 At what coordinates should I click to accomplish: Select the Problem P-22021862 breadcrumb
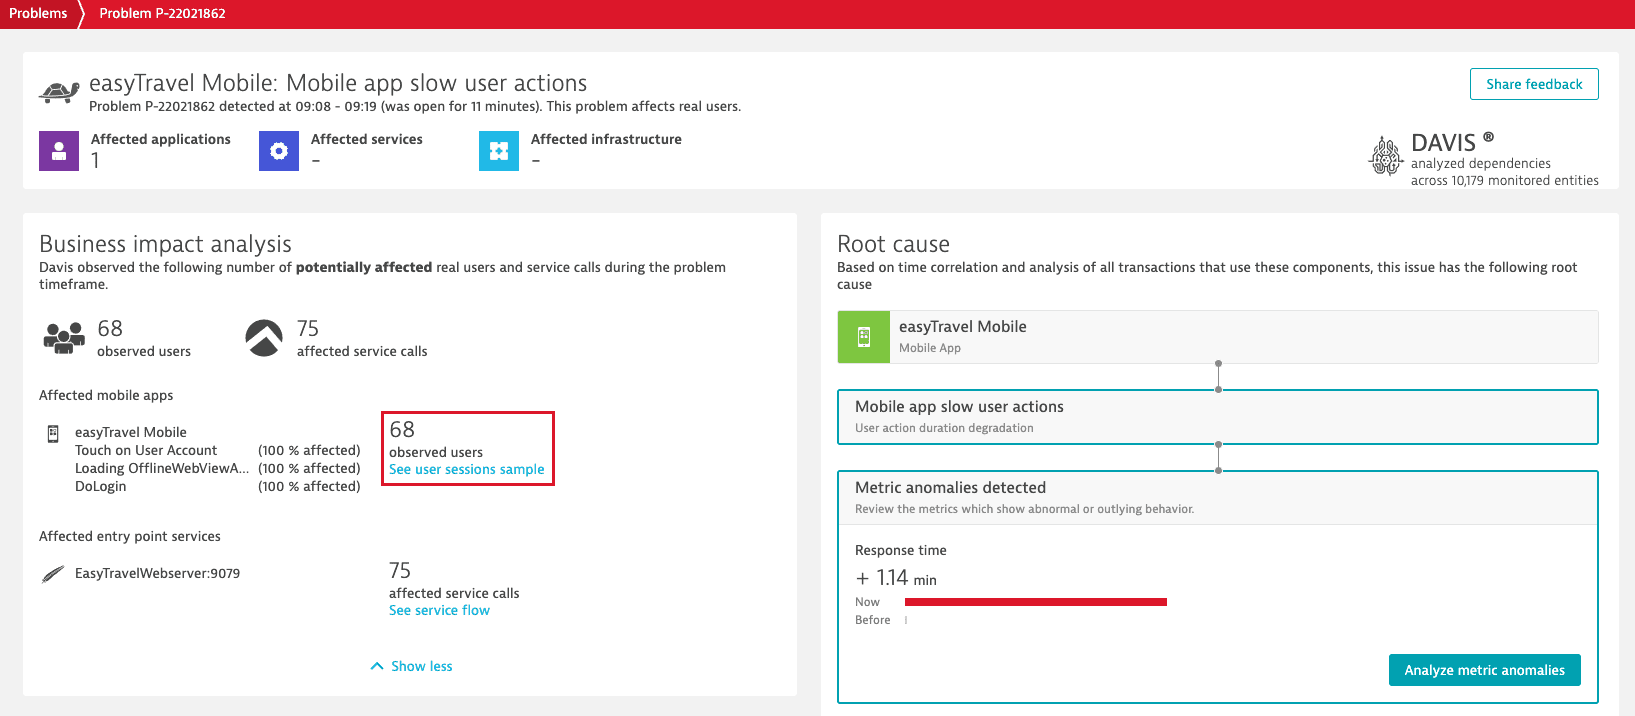coord(162,13)
